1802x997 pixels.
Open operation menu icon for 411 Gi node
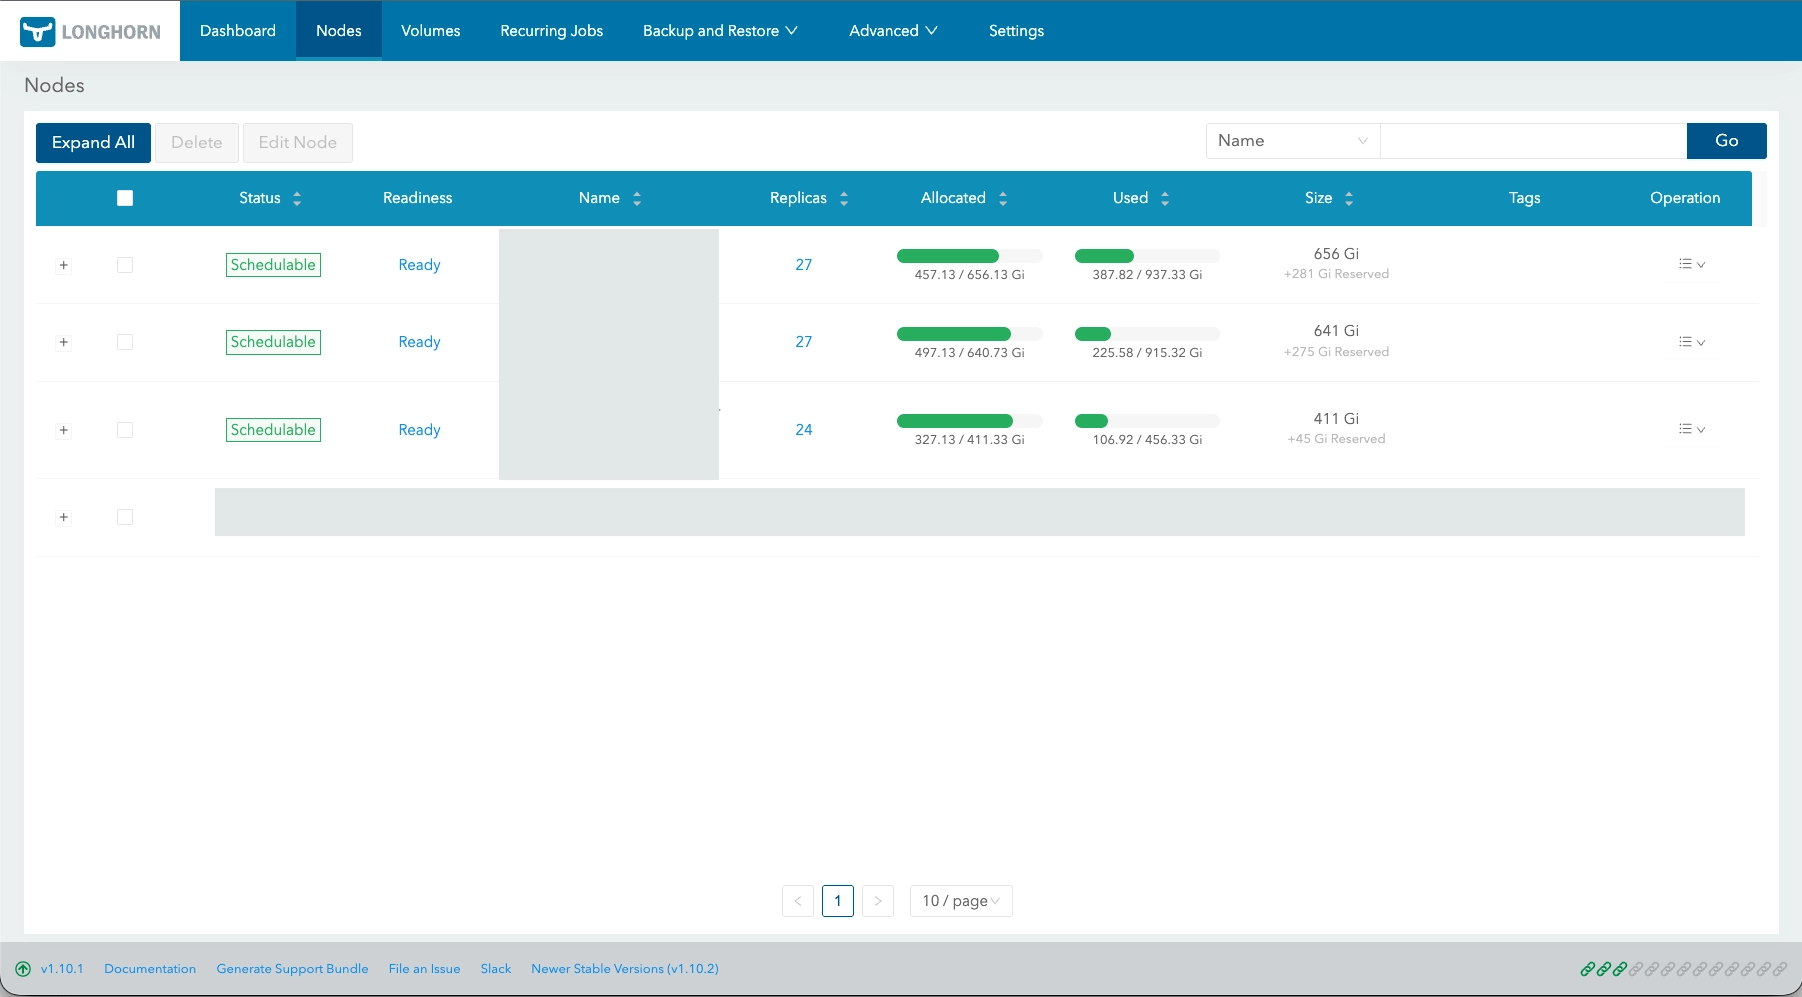tap(1692, 429)
